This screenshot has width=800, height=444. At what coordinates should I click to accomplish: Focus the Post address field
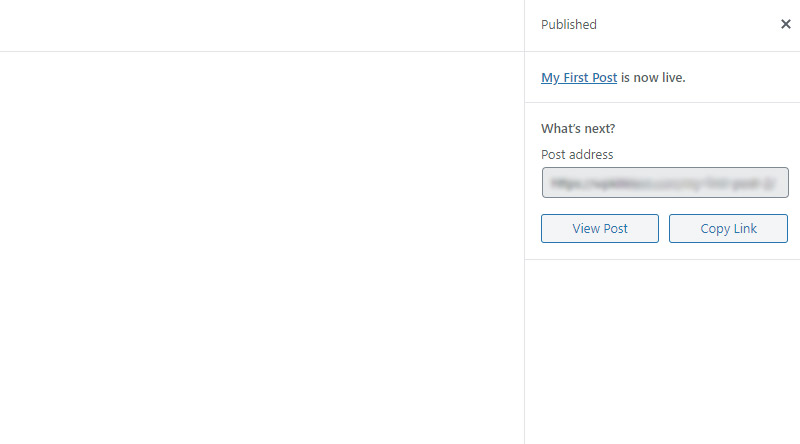[x=665, y=183]
